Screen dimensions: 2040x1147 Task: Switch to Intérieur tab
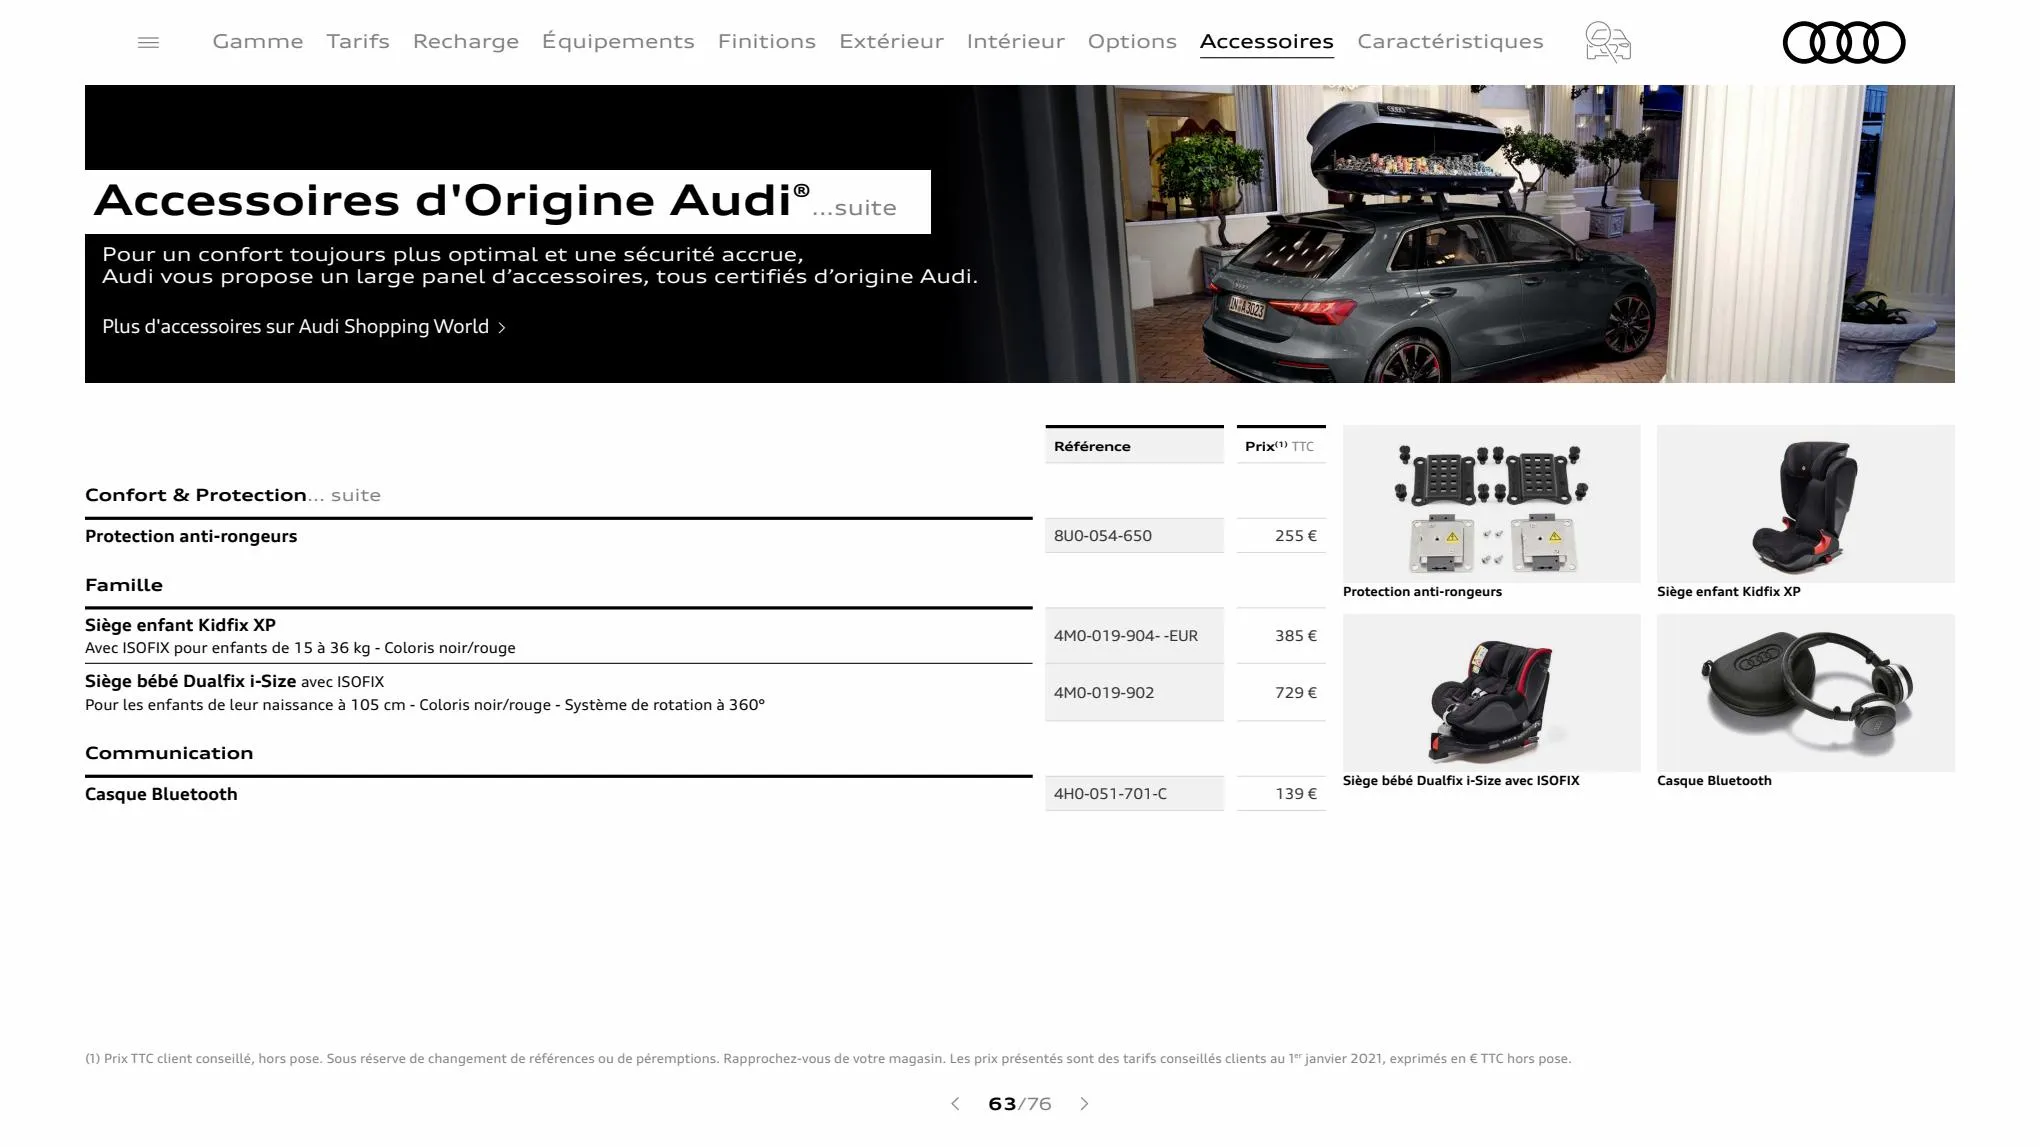[x=1016, y=42]
